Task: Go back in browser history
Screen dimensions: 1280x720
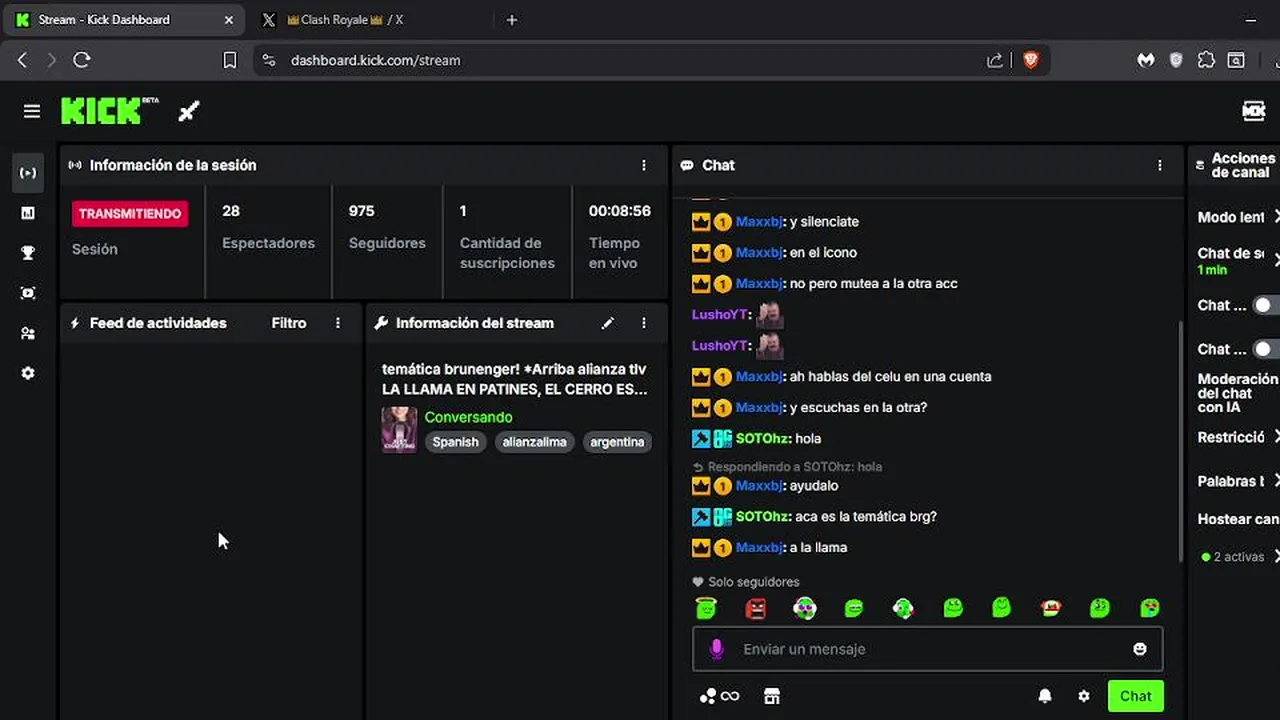Action: [22, 60]
